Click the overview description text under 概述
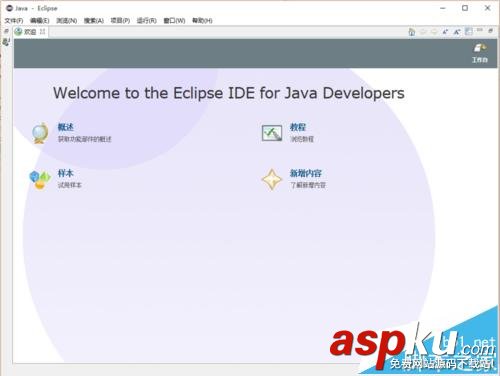The height and width of the screenshot is (376, 500). 85,139
